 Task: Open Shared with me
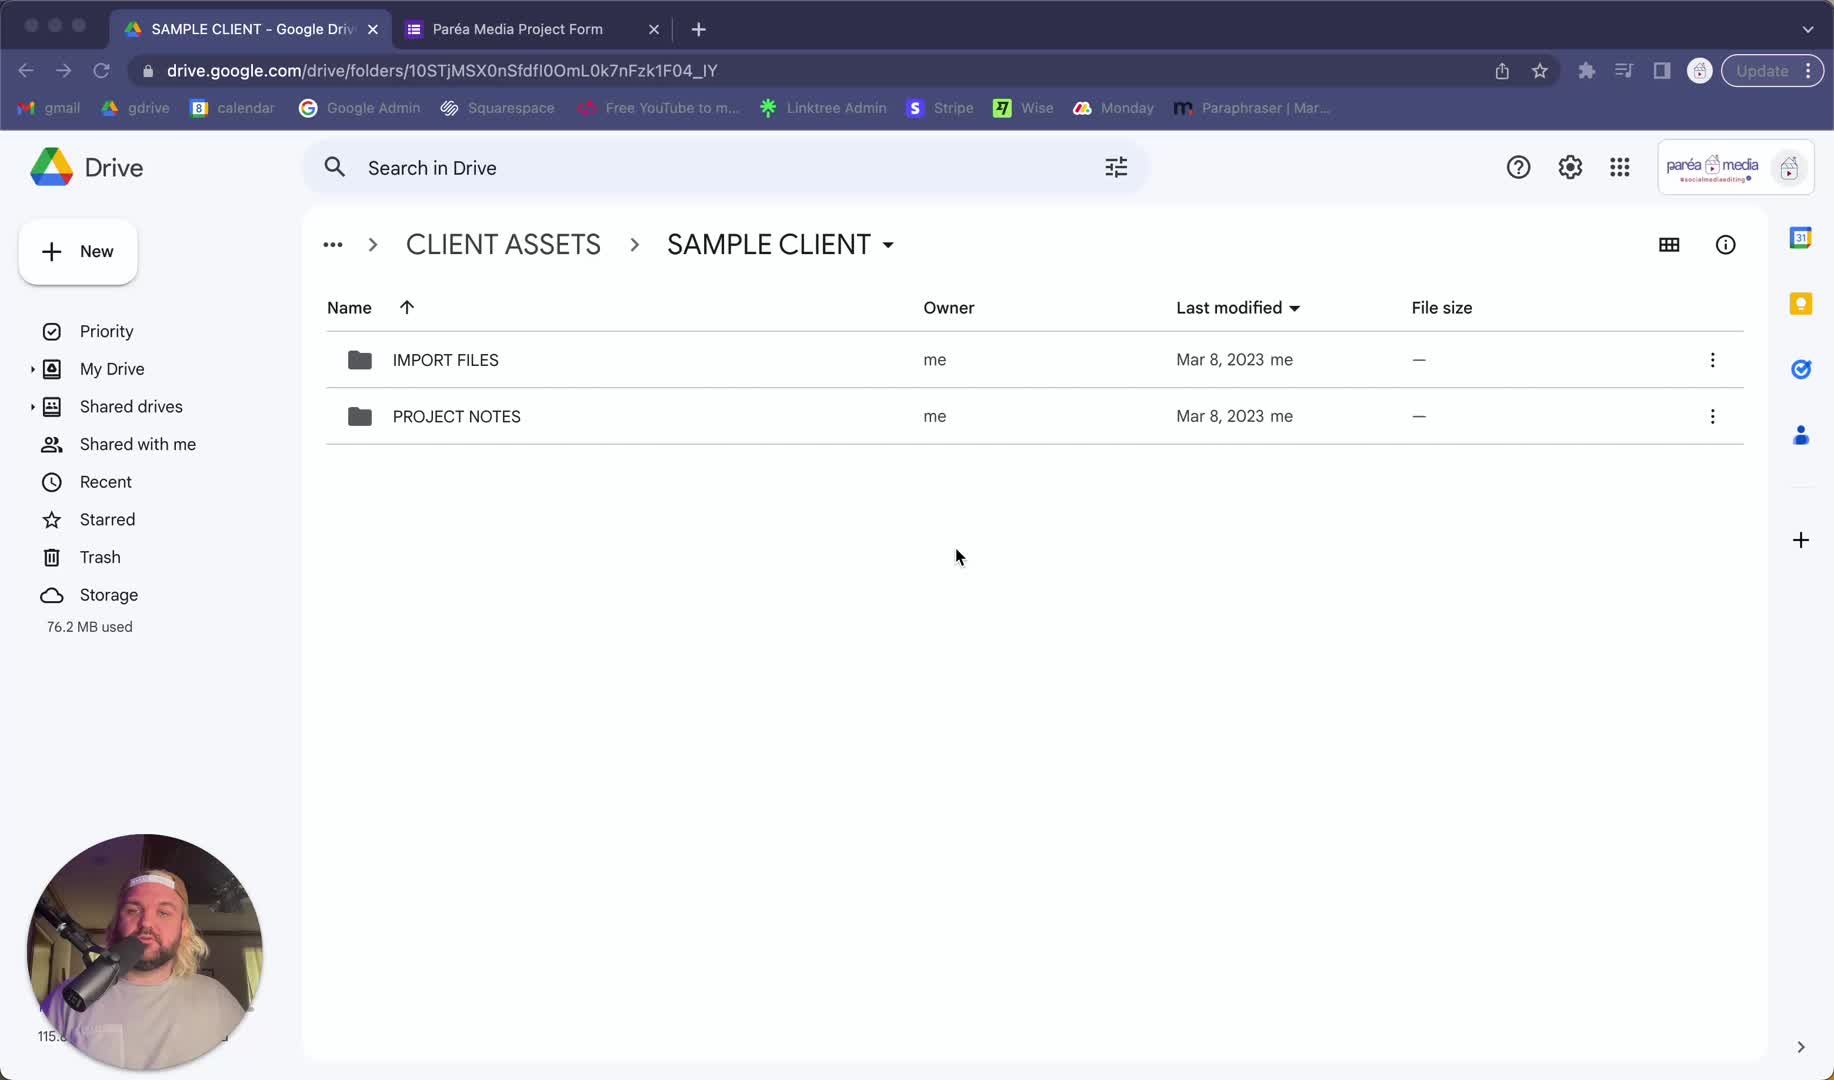[x=137, y=444]
